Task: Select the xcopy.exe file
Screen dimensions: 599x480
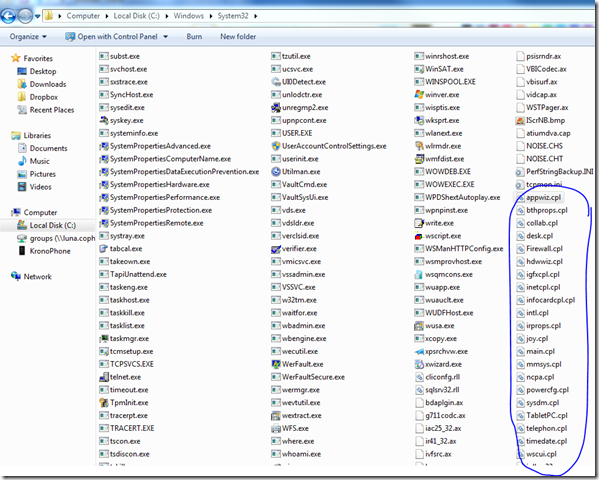Action: (x=436, y=339)
